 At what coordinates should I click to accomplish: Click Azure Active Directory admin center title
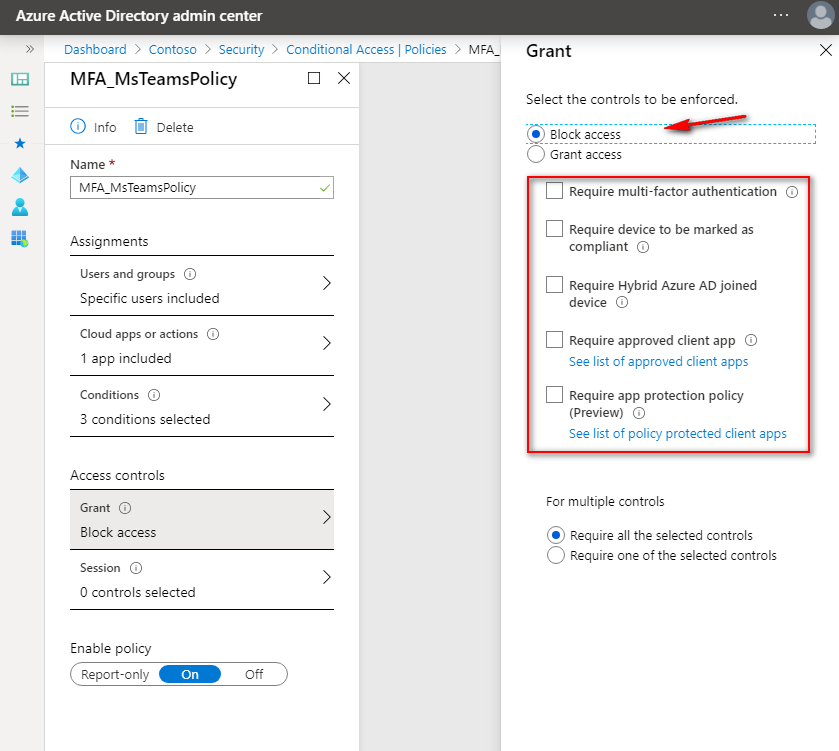(x=139, y=16)
